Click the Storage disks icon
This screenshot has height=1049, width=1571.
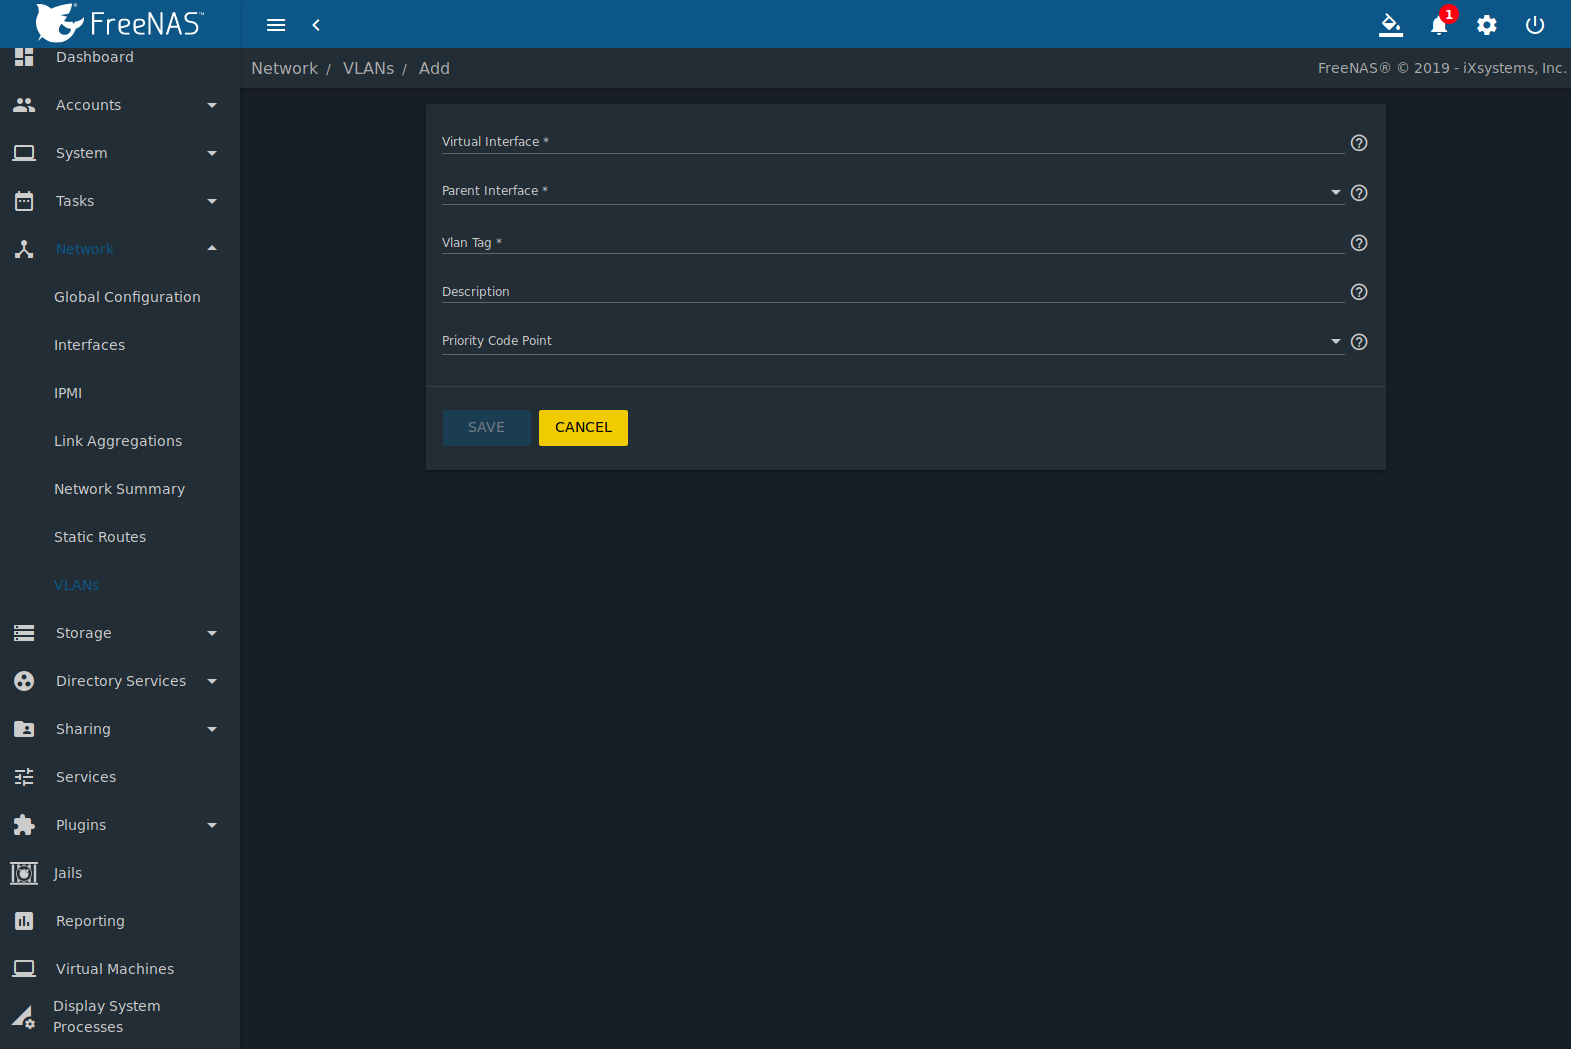click(x=24, y=633)
